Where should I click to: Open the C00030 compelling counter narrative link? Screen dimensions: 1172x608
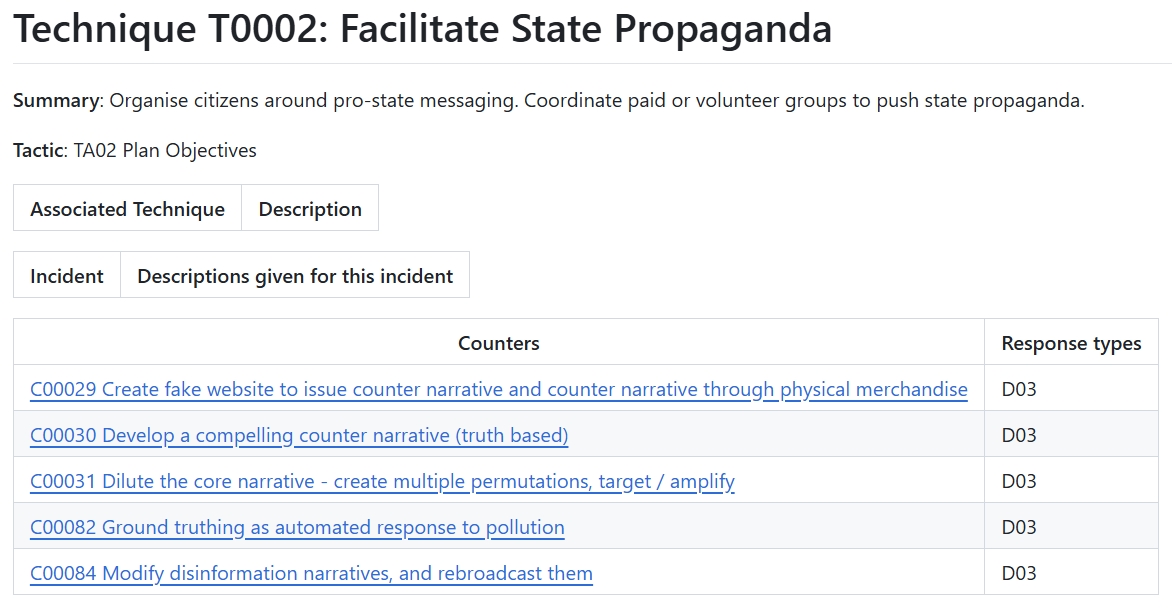pos(299,435)
